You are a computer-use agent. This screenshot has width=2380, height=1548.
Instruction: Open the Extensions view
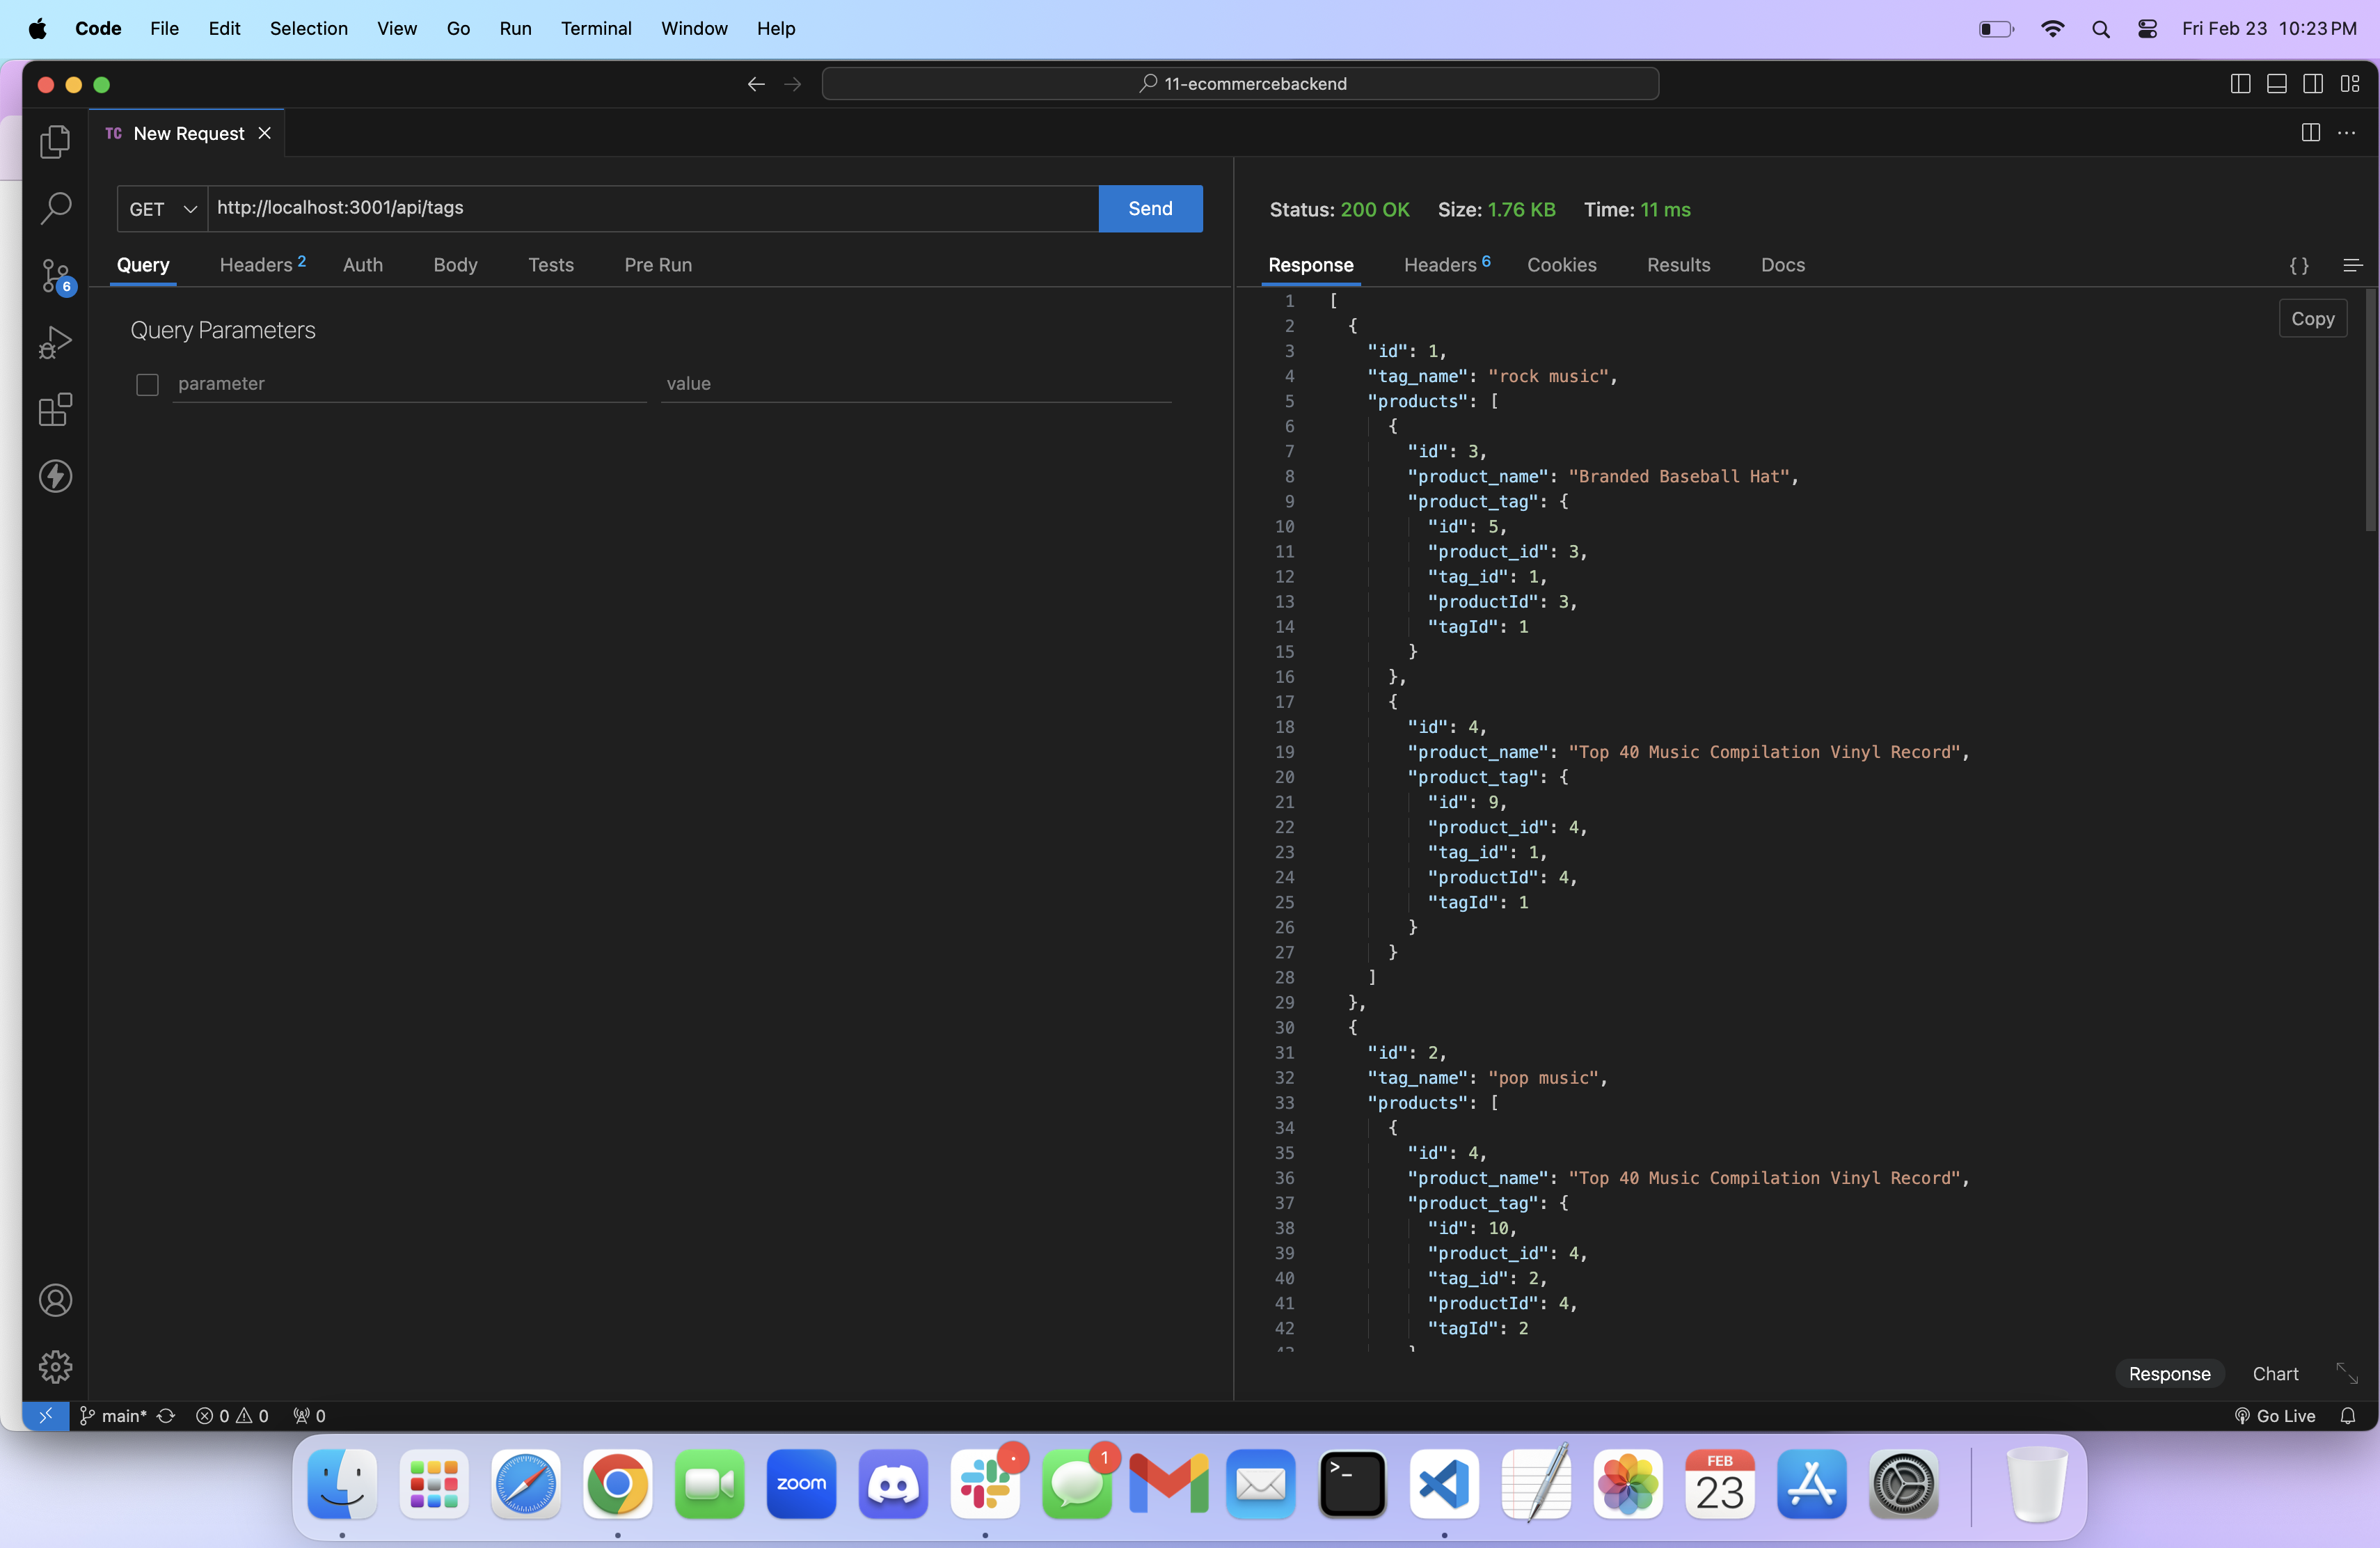point(55,409)
